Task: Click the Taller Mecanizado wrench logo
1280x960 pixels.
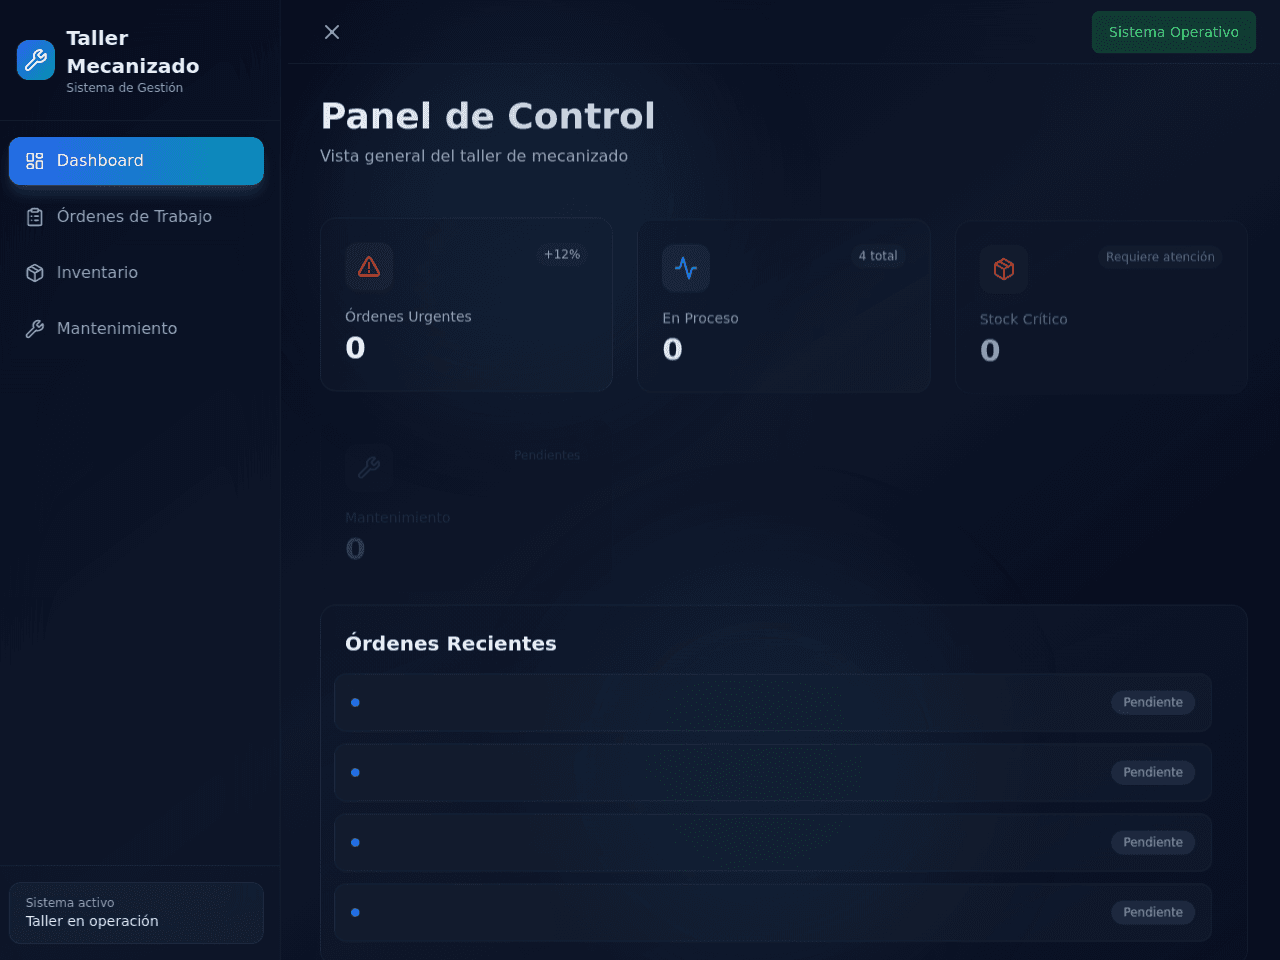Action: click(x=36, y=60)
